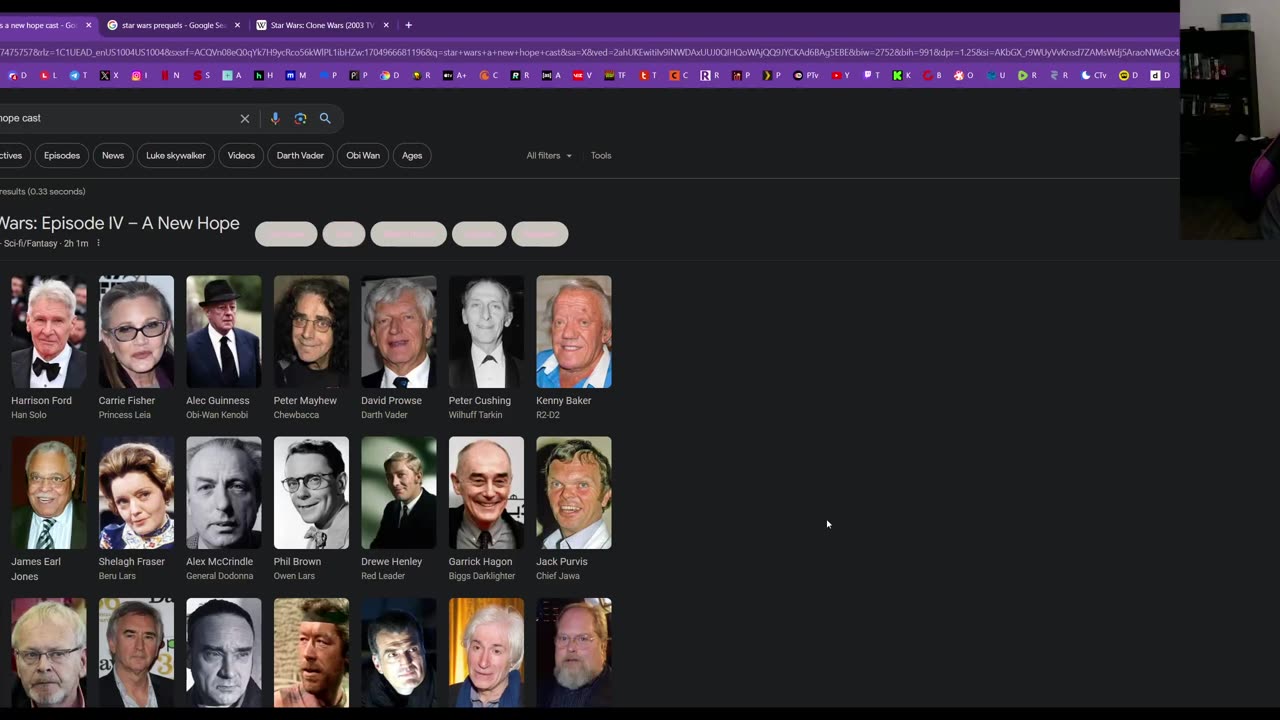The width and height of the screenshot is (1280, 720).
Task: Click the browser address bar
Action: click(590, 52)
